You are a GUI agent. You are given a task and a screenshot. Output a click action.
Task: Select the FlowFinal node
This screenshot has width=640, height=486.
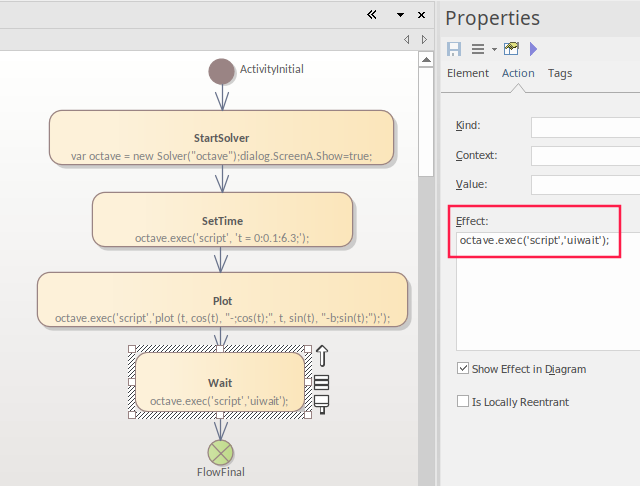[220, 452]
